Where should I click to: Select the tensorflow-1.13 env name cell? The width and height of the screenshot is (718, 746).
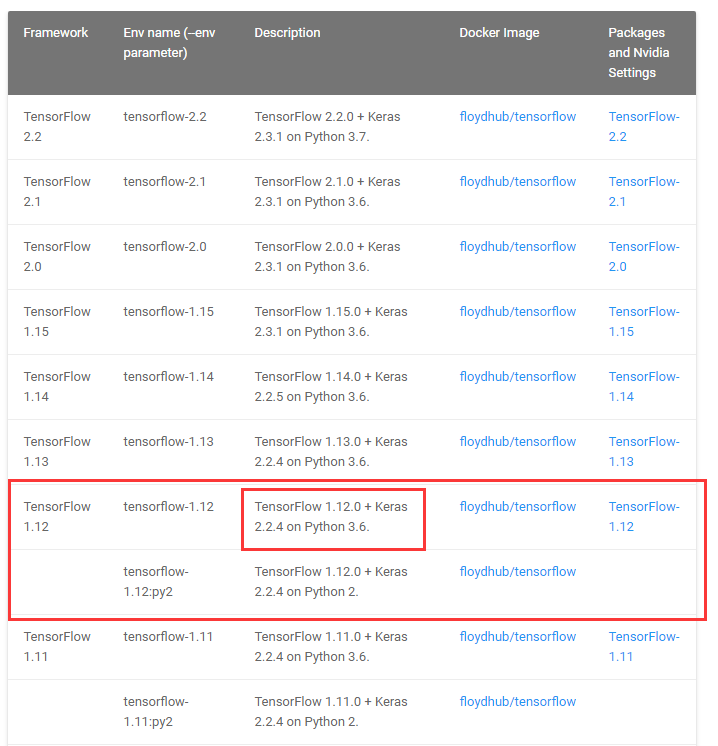tap(168, 442)
